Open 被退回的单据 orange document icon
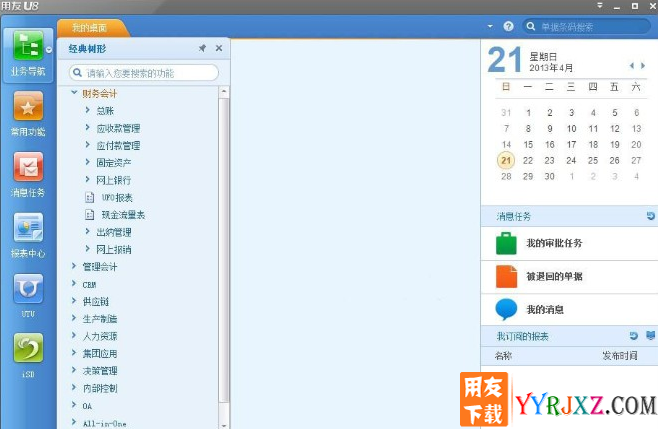Screen dimensions: 658x429 506,276
